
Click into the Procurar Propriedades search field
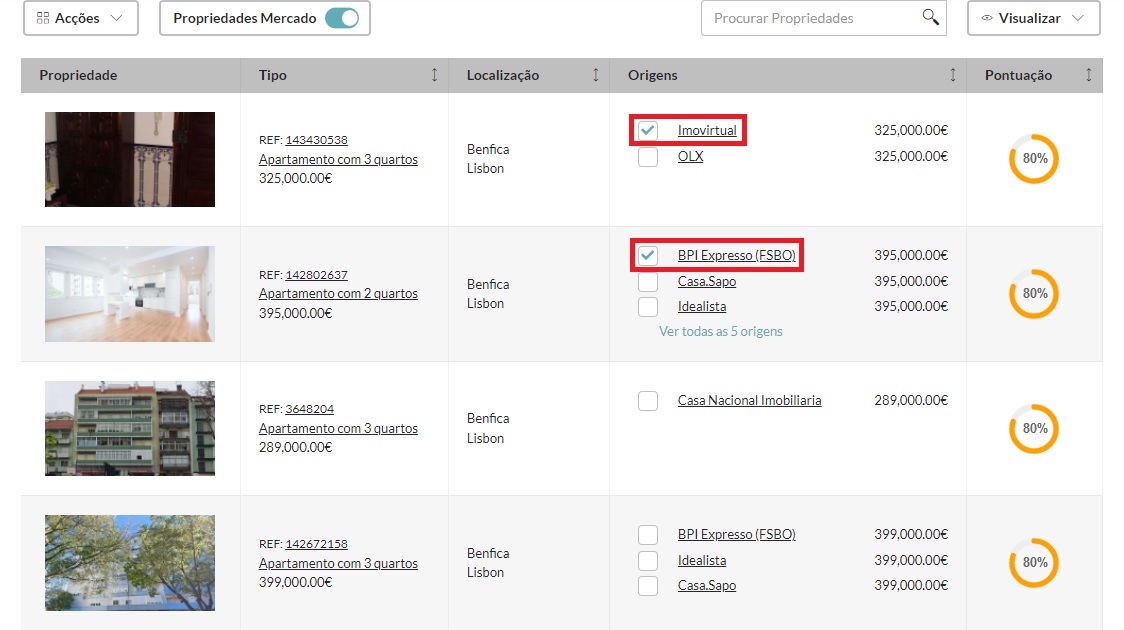[x=810, y=18]
